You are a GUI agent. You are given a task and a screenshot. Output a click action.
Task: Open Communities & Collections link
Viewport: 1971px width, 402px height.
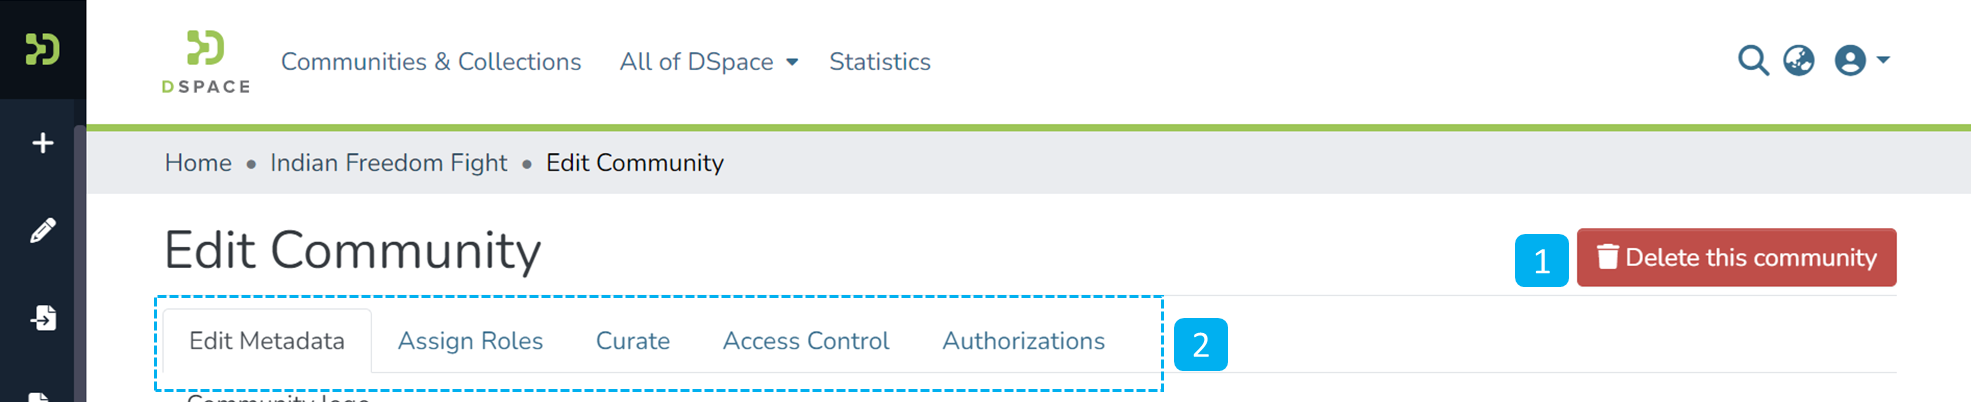(431, 62)
